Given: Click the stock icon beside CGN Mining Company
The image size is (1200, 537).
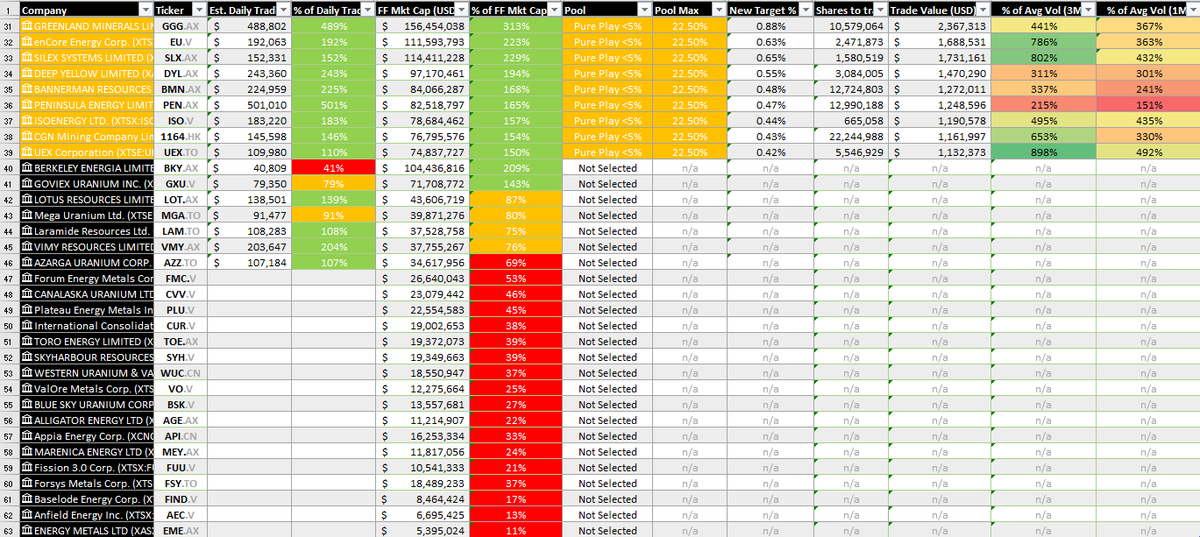Looking at the screenshot, I should [x=26, y=137].
